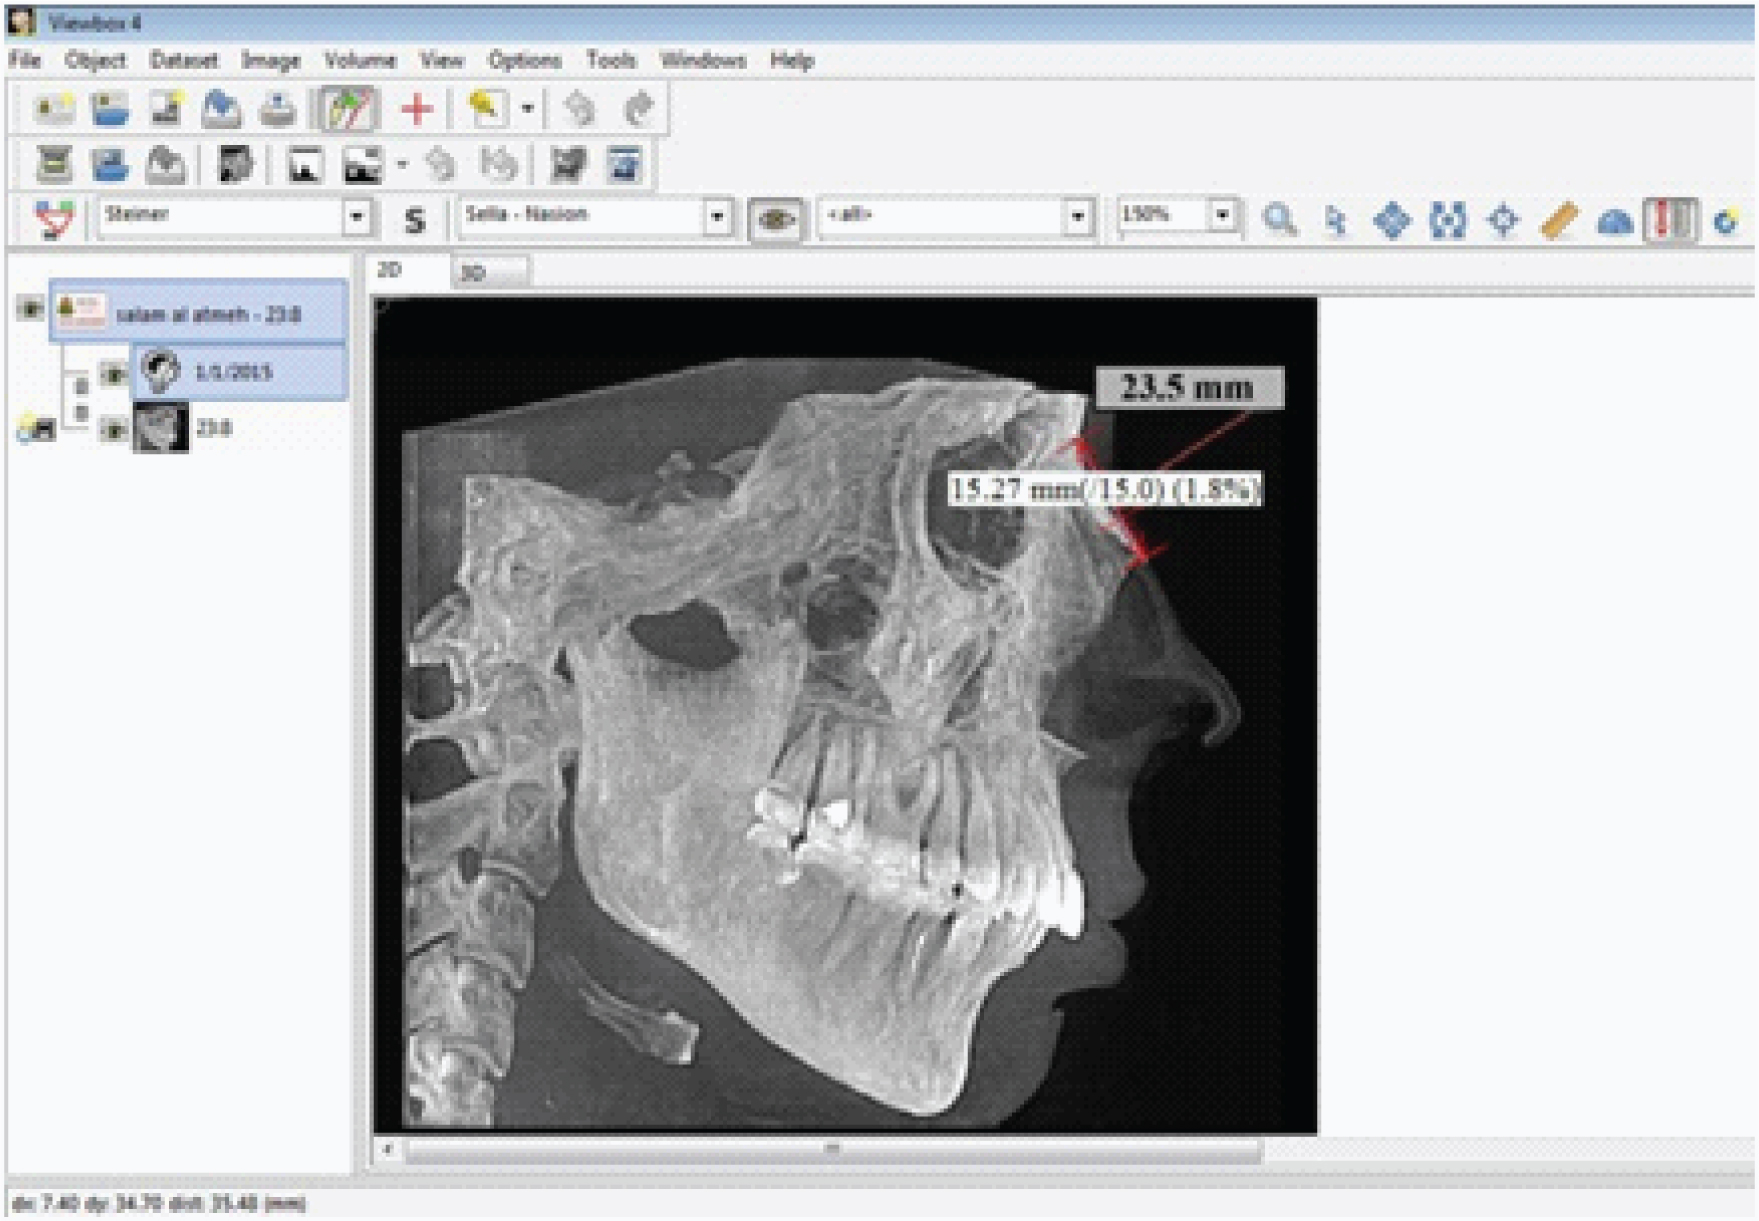Click the print icon in top toolbar
1759x1221 pixels.
pos(277,109)
